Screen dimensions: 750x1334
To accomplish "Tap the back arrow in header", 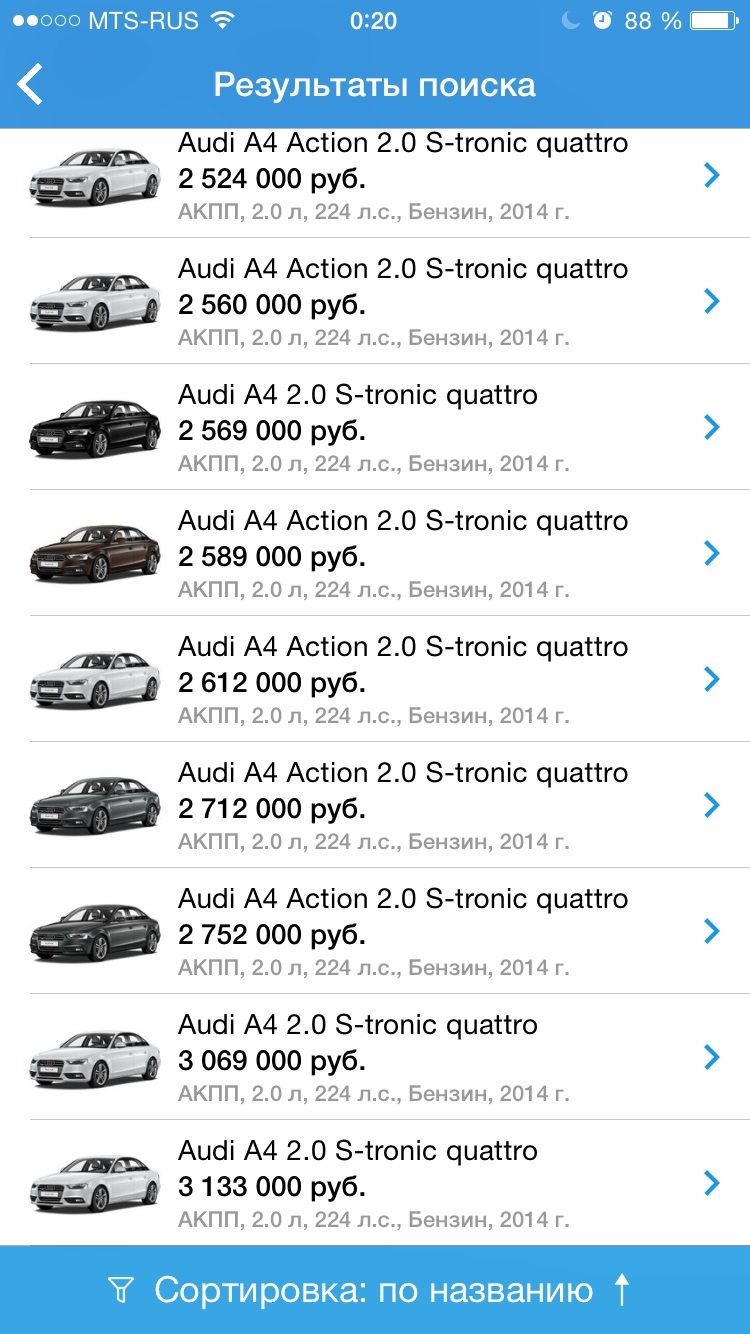I will click(31, 84).
